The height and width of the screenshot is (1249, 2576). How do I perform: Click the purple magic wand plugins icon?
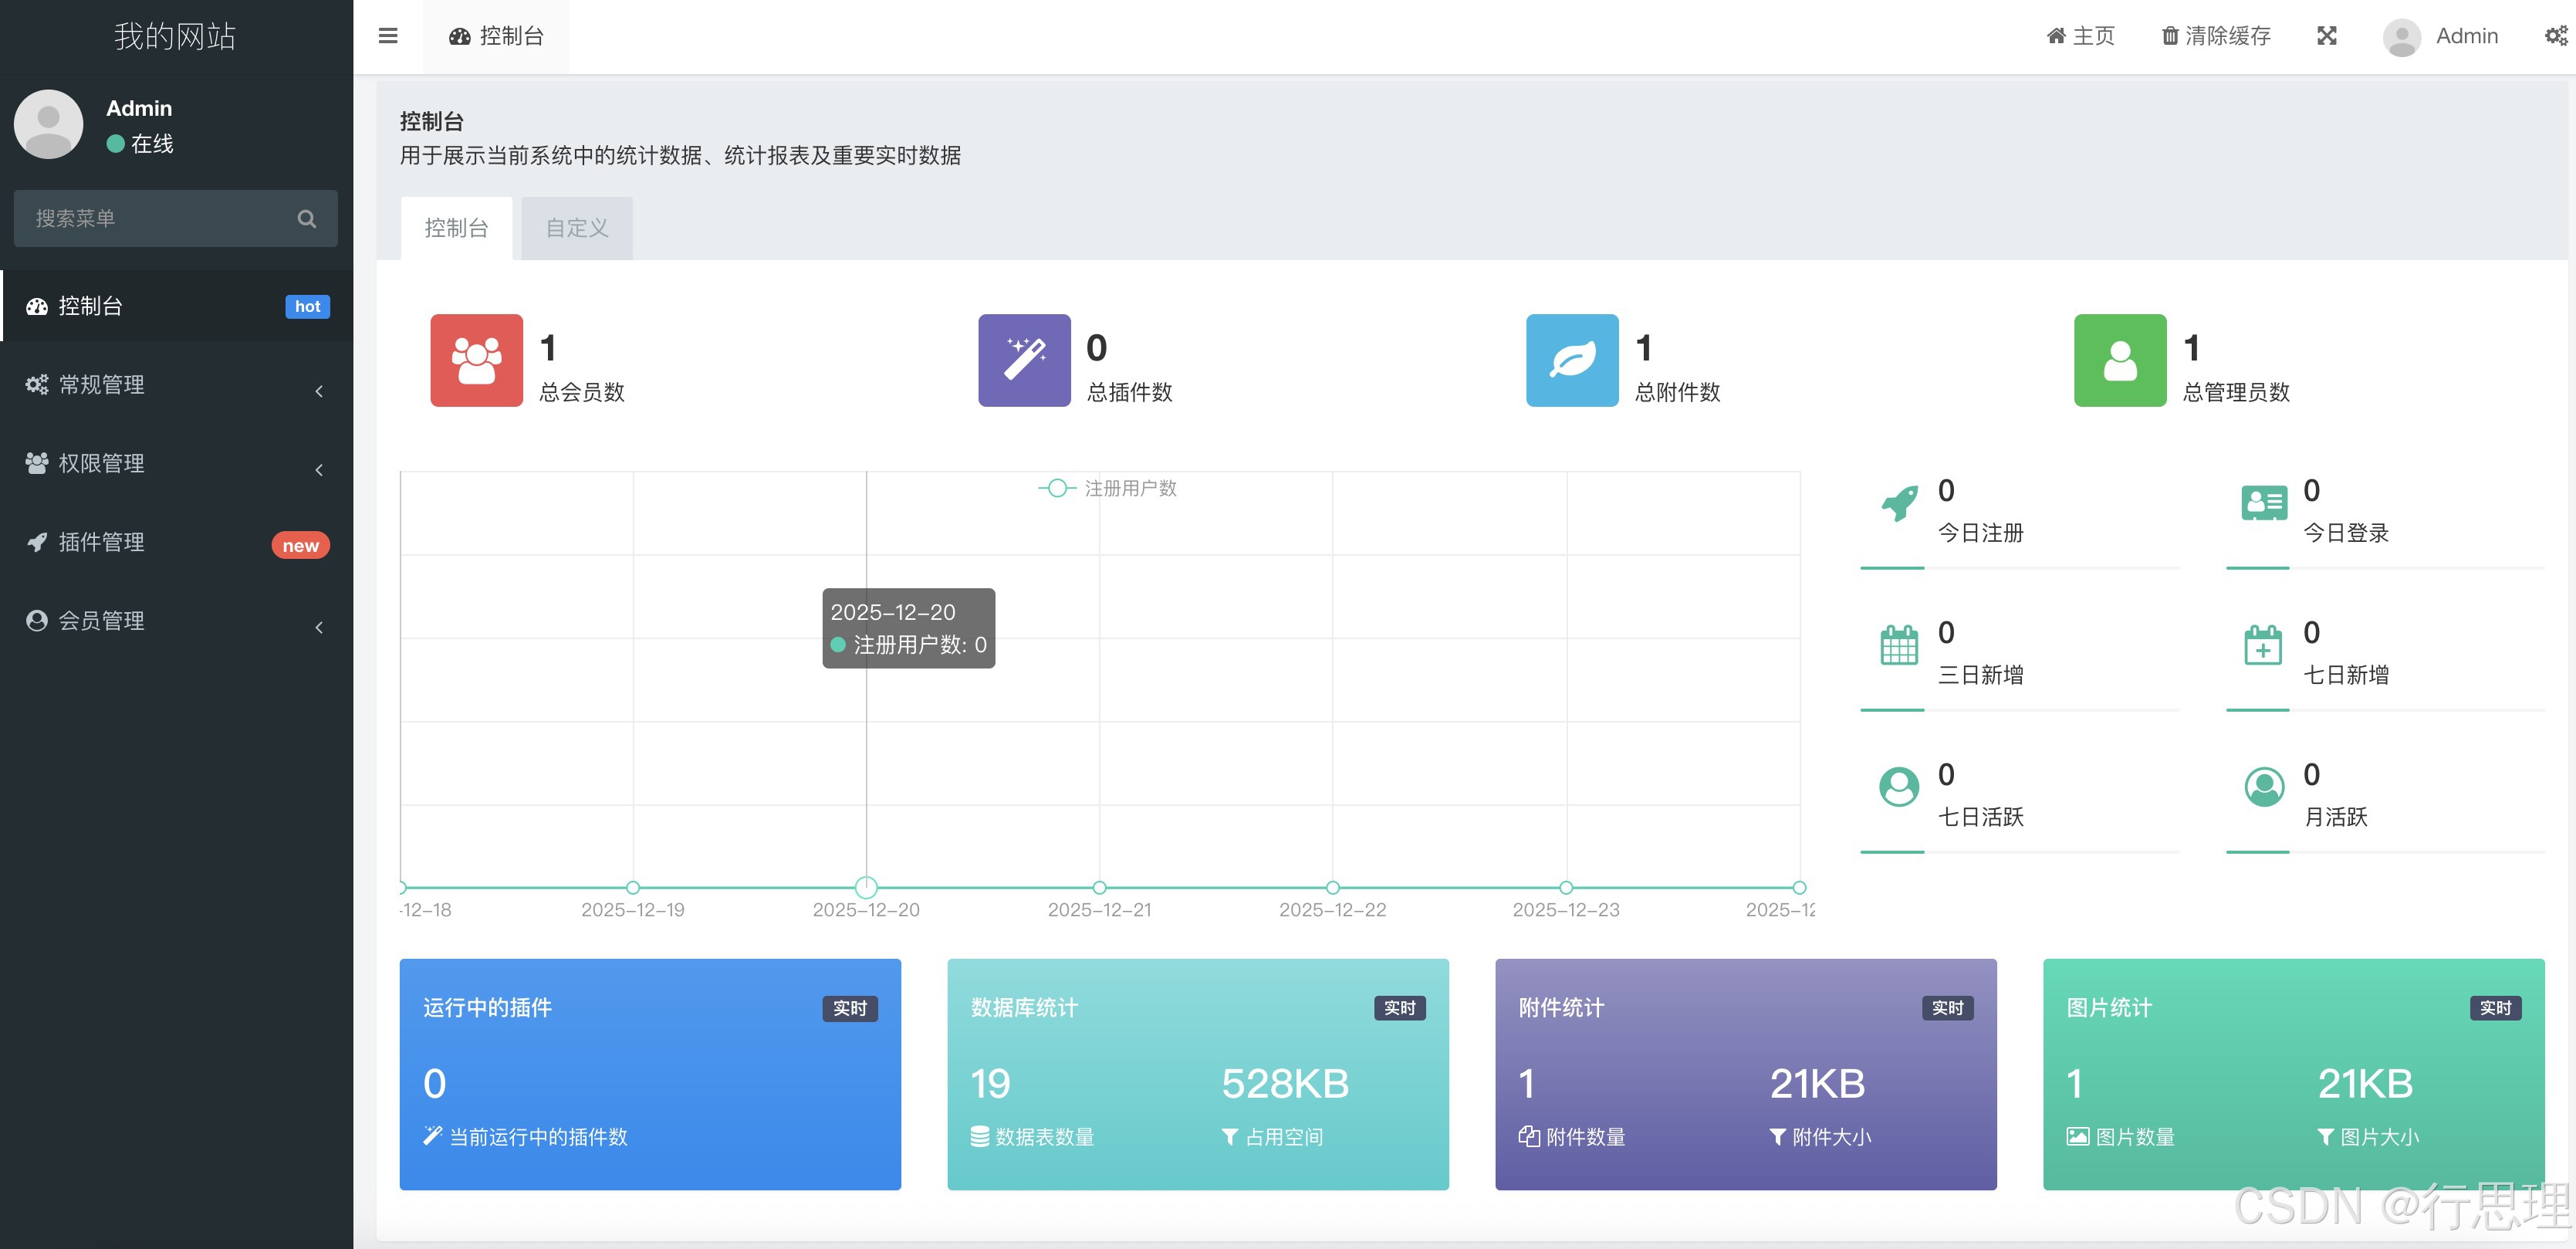[1024, 360]
